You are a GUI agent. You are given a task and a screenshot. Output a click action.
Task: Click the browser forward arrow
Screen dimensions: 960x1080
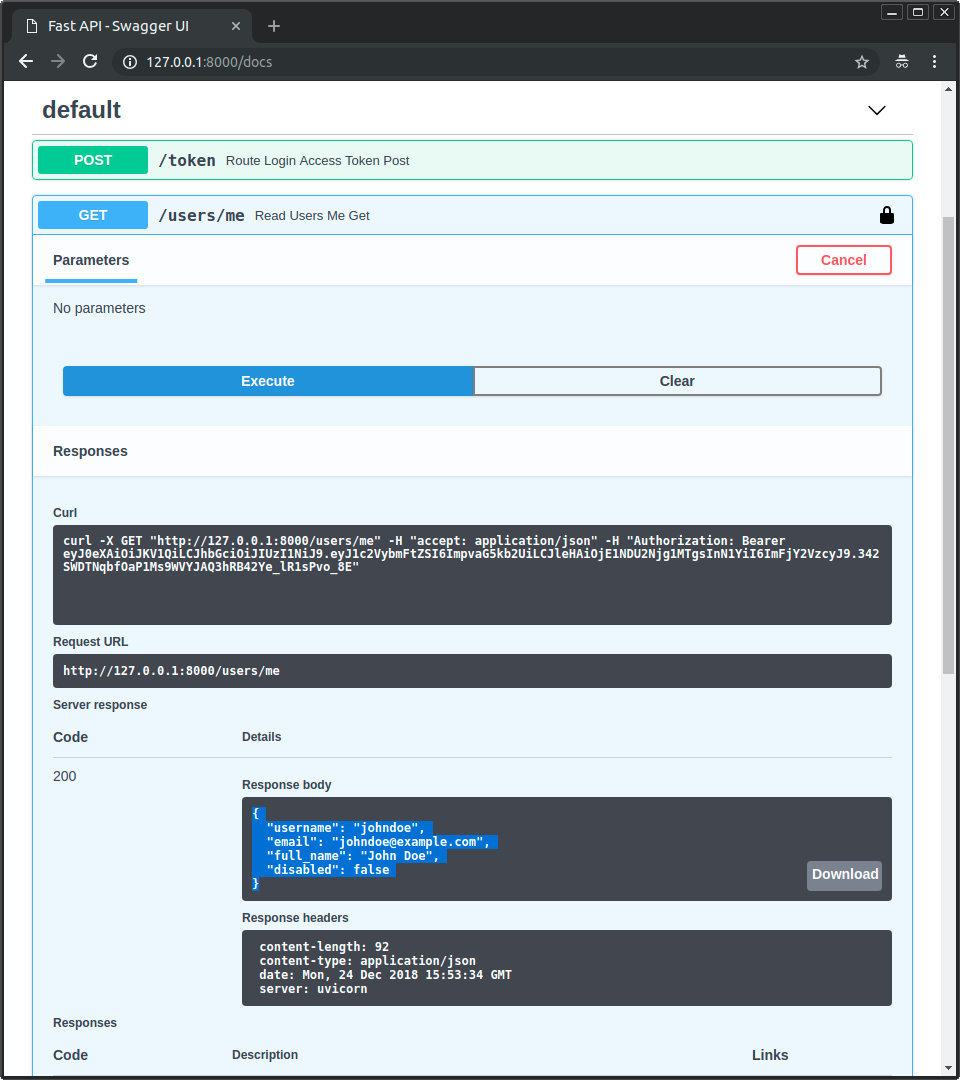tap(58, 62)
